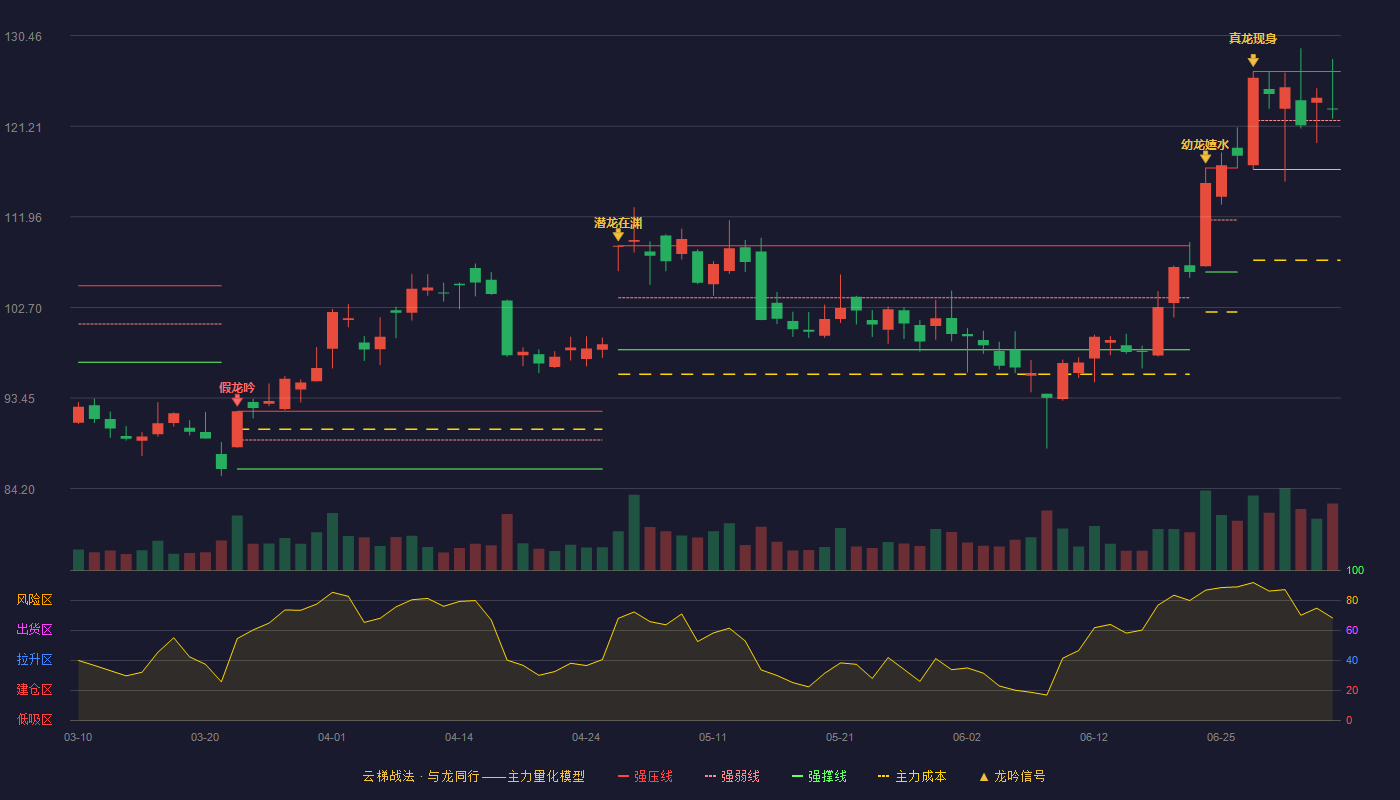Click the 04-24 date label
The image size is (1400, 800).
(x=586, y=737)
